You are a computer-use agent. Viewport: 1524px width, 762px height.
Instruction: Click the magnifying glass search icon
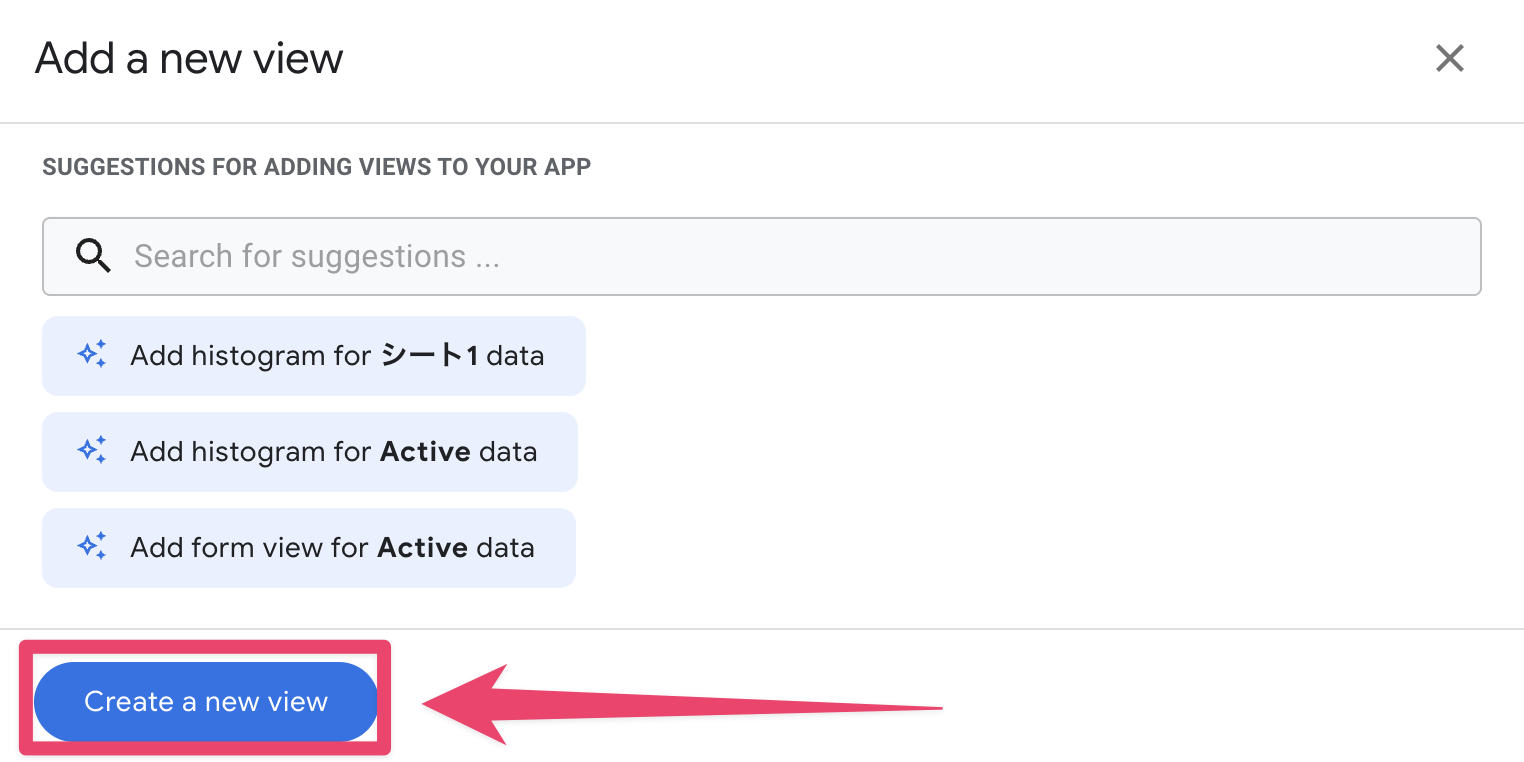tap(93, 256)
